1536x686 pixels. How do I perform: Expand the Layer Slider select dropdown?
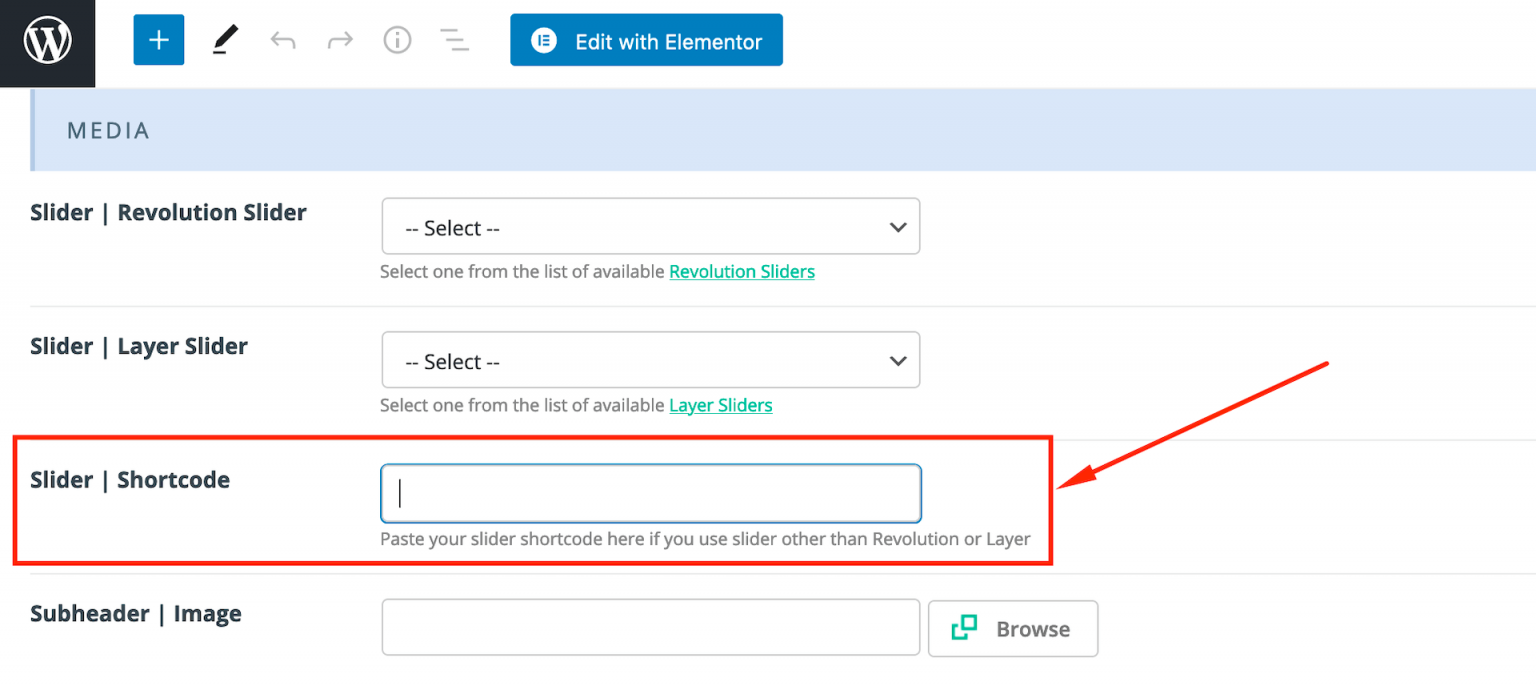651,361
